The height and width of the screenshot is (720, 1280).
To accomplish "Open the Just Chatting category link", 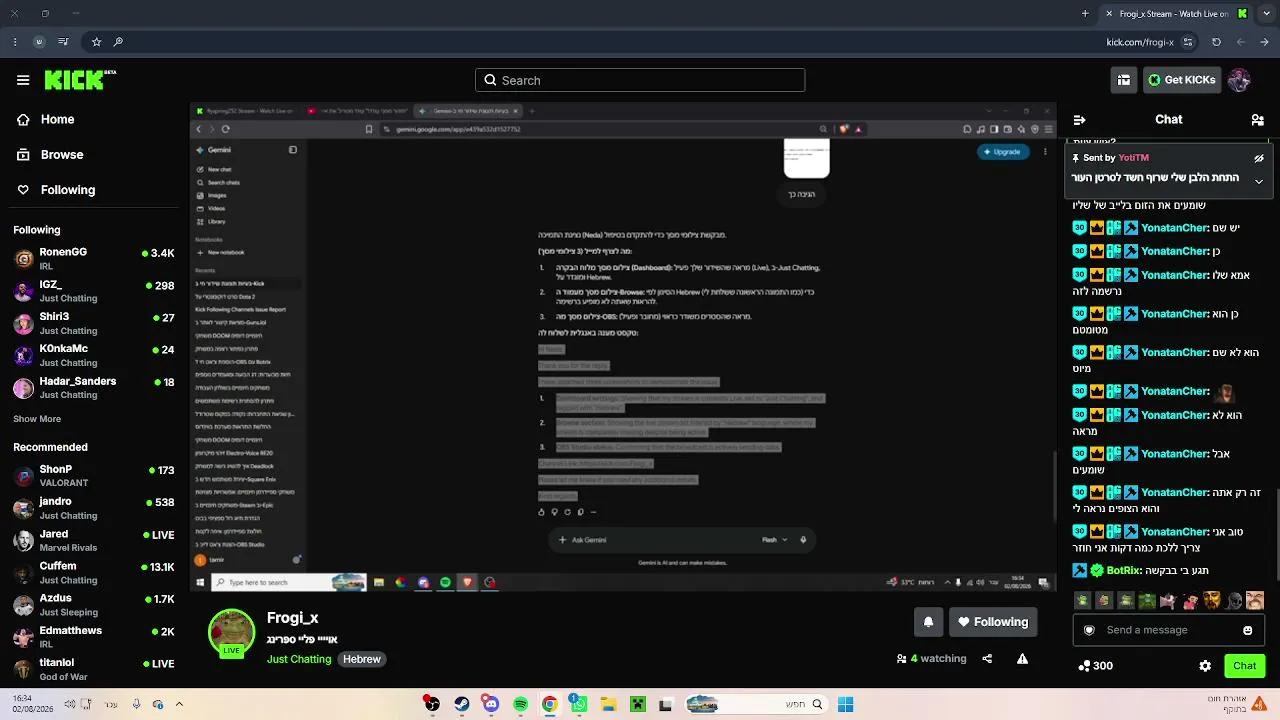I will coord(298,659).
